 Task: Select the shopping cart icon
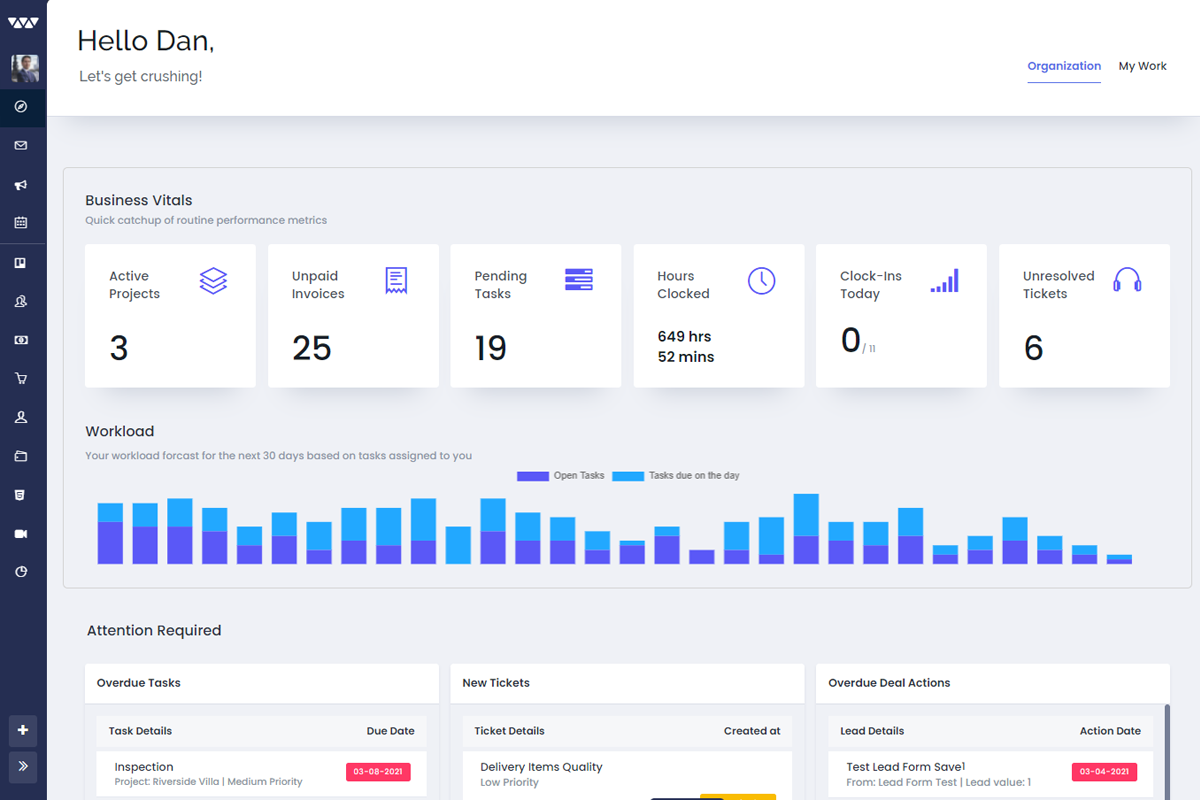[23, 378]
